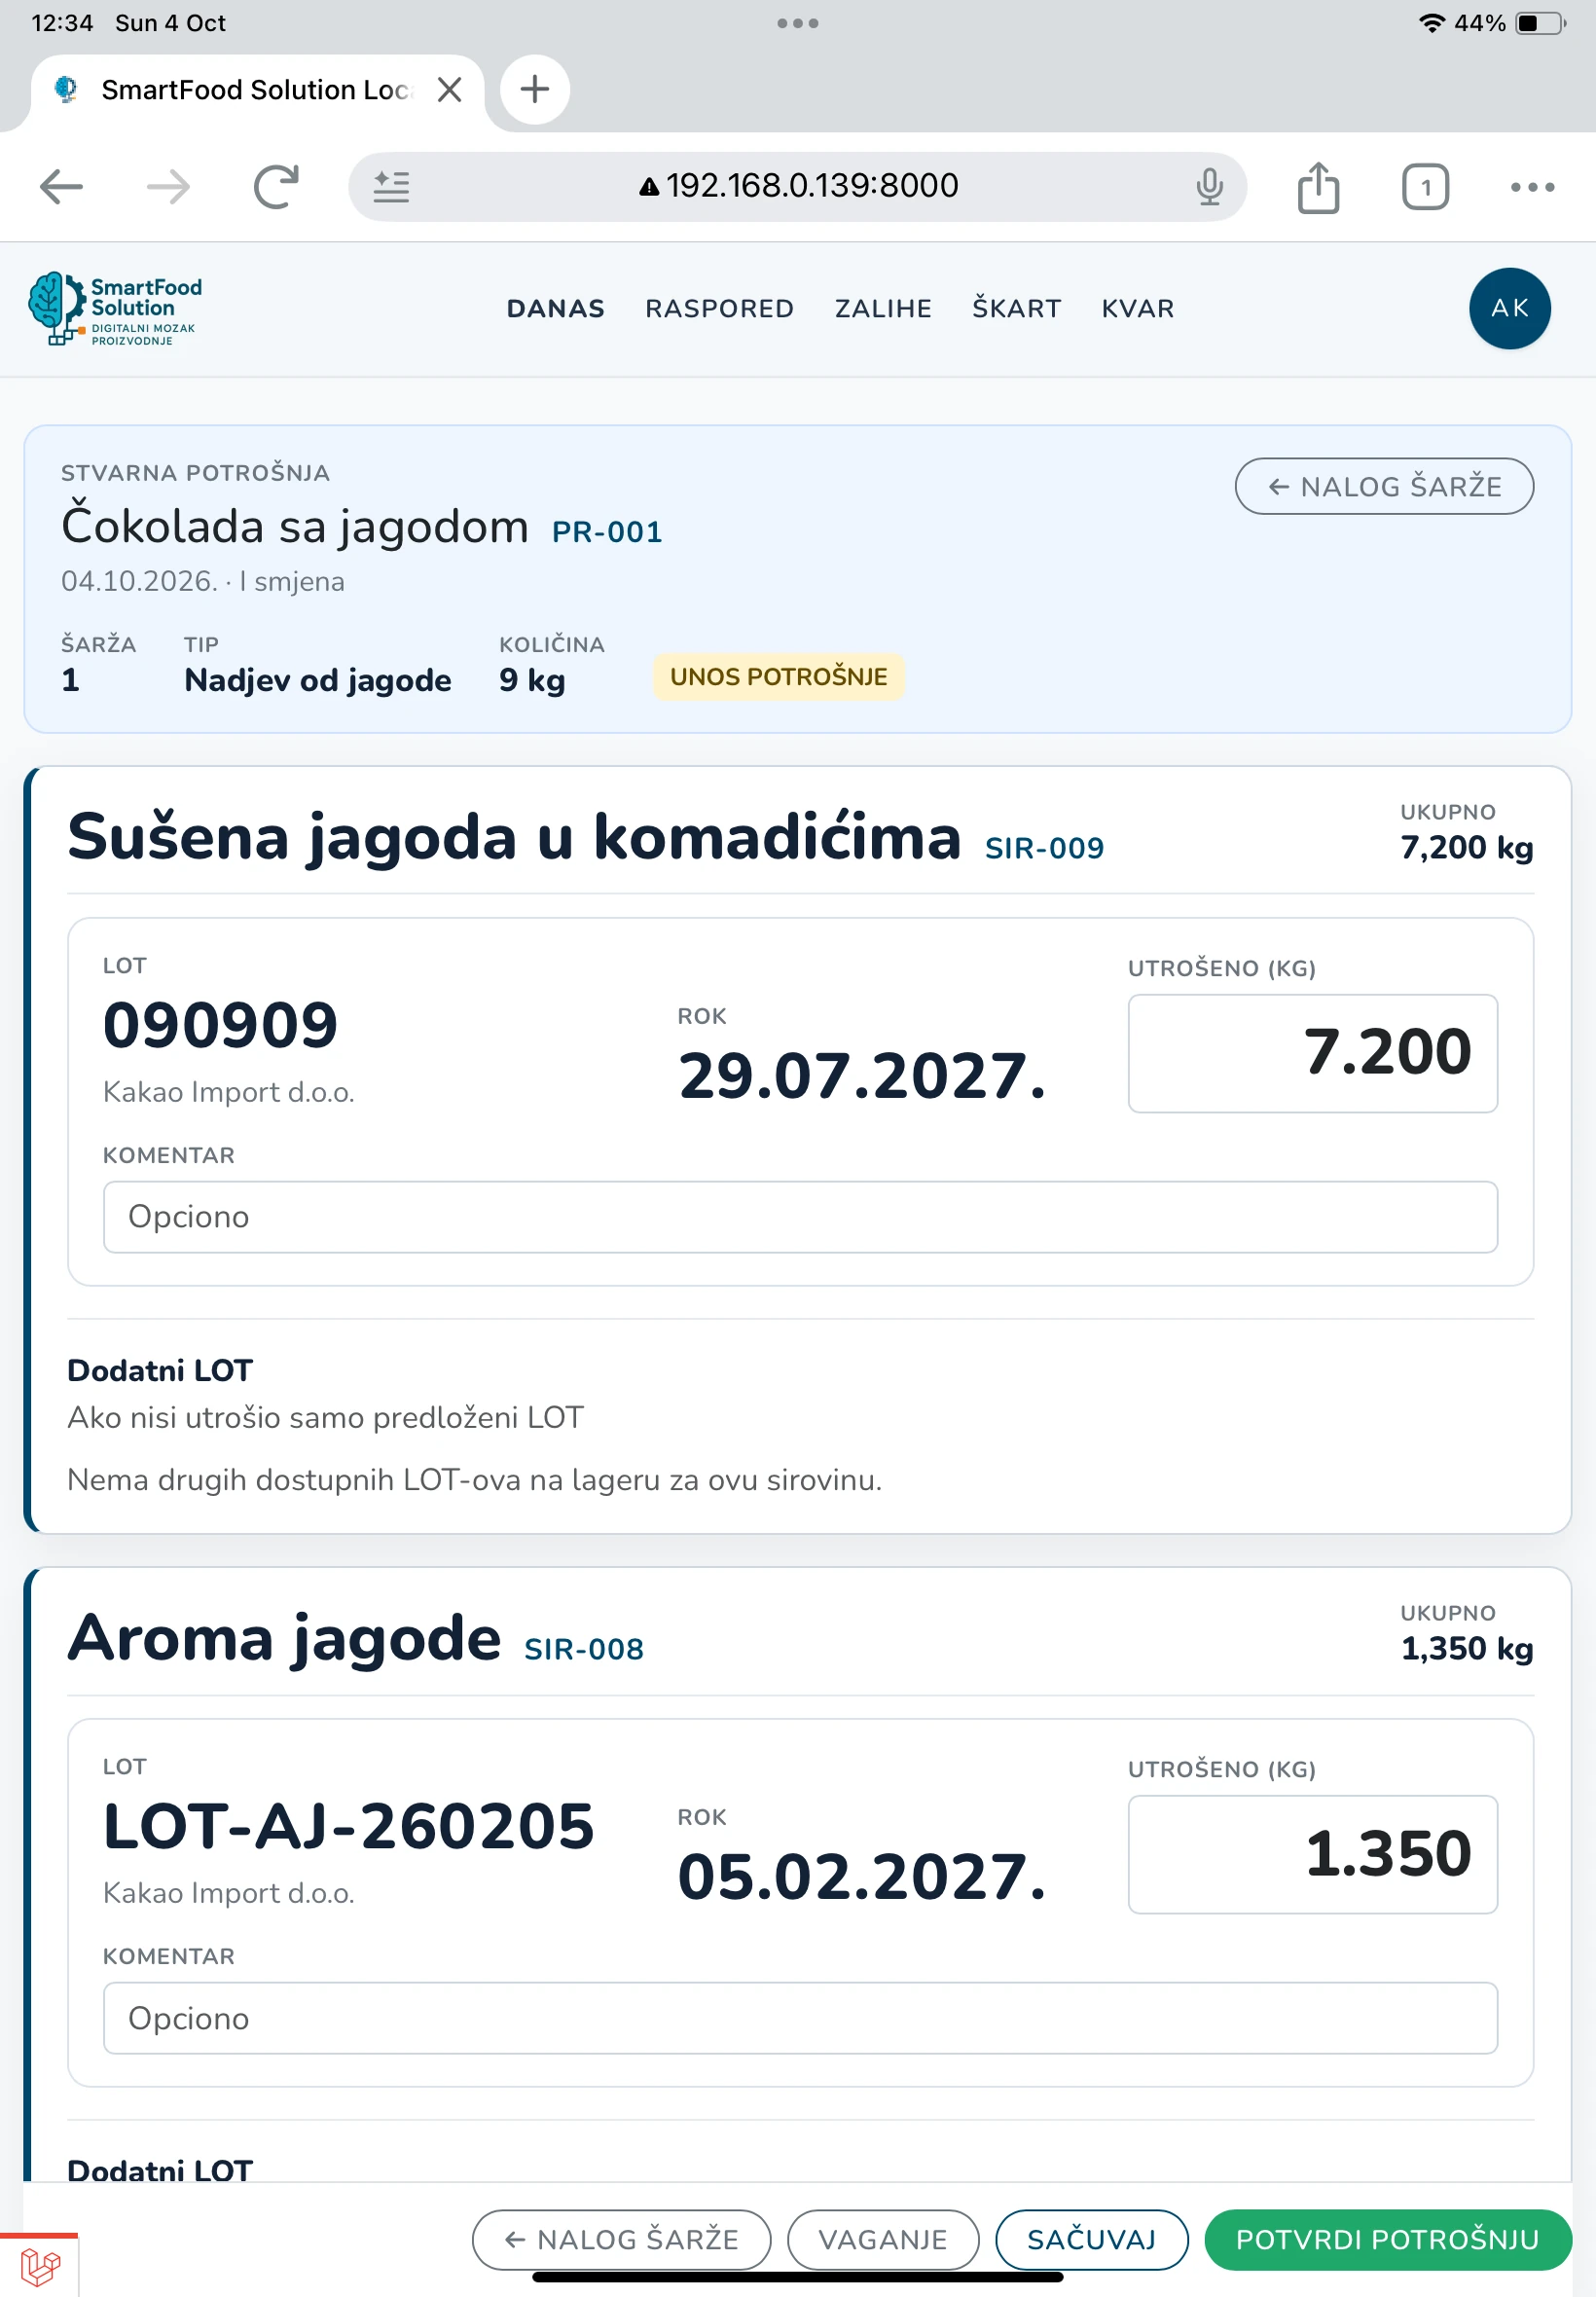
Task: Click the top NALOG ŠARŽE button in the header card
Action: coord(1384,487)
